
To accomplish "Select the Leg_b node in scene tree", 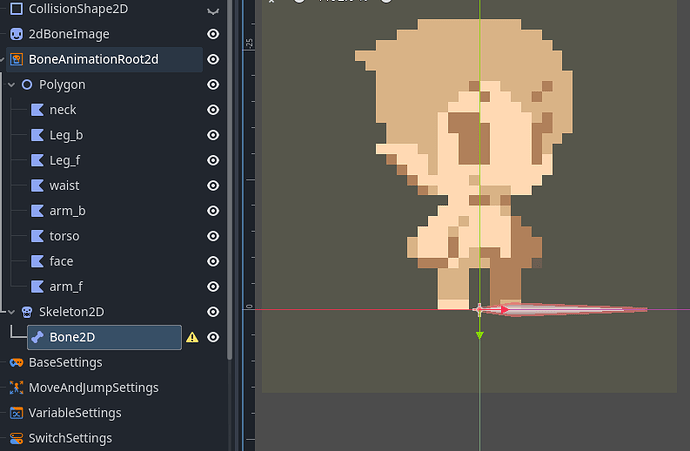I will pos(65,135).
